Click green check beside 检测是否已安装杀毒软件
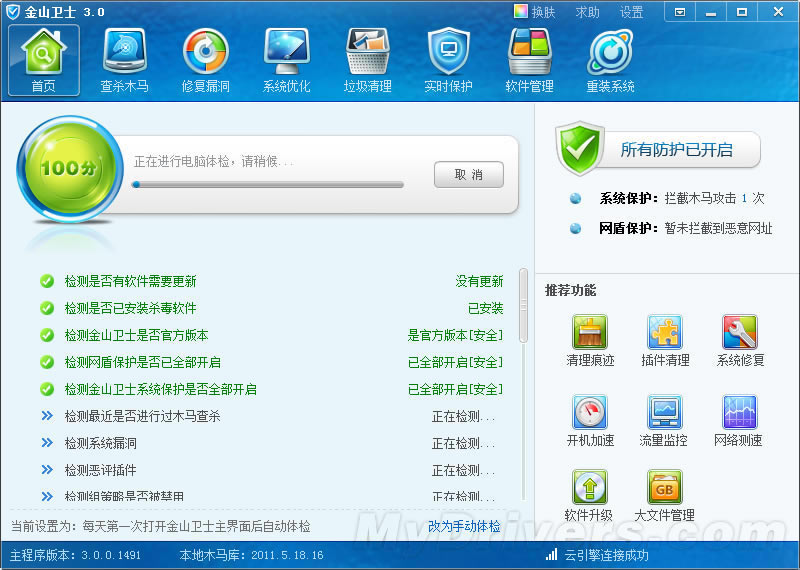The height and width of the screenshot is (570, 800). 47,308
